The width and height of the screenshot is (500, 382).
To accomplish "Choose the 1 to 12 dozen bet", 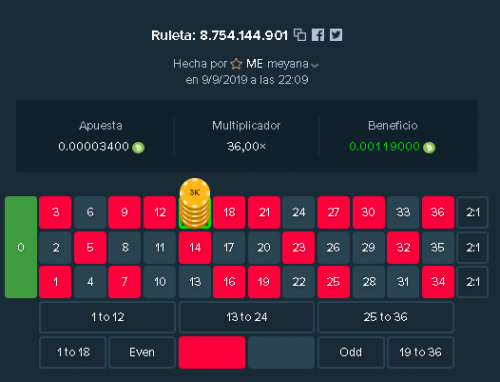I will [x=107, y=317].
